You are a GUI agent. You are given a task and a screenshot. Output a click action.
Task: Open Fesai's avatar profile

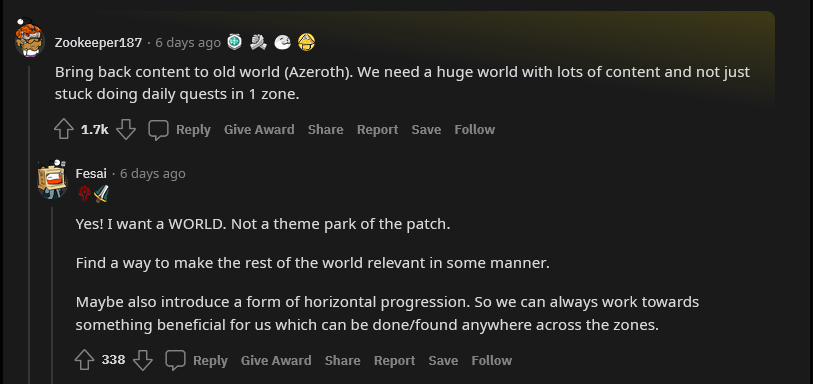(x=52, y=179)
